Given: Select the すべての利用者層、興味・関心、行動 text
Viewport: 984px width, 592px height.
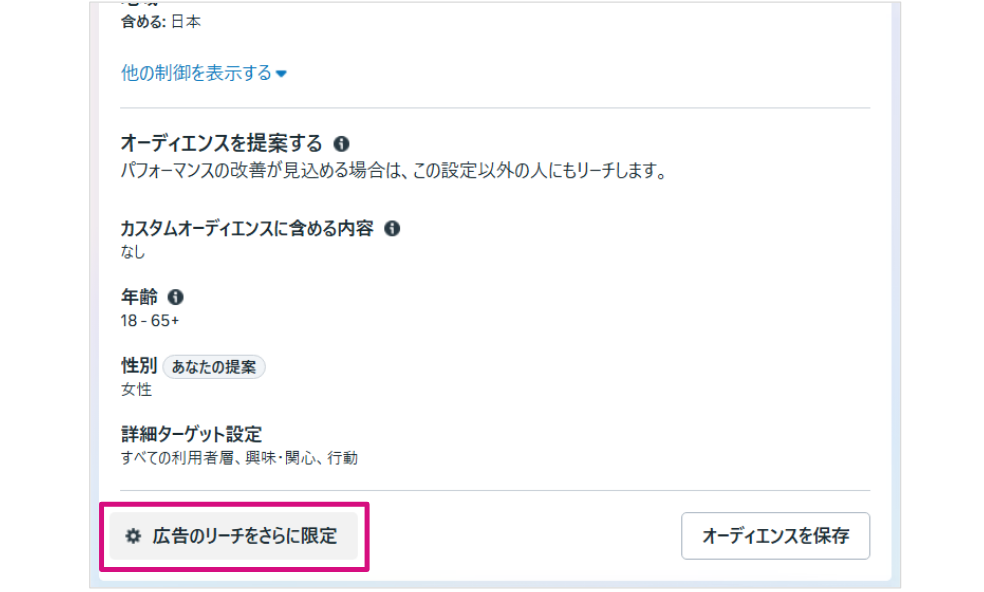Looking at the screenshot, I should tap(239, 458).
